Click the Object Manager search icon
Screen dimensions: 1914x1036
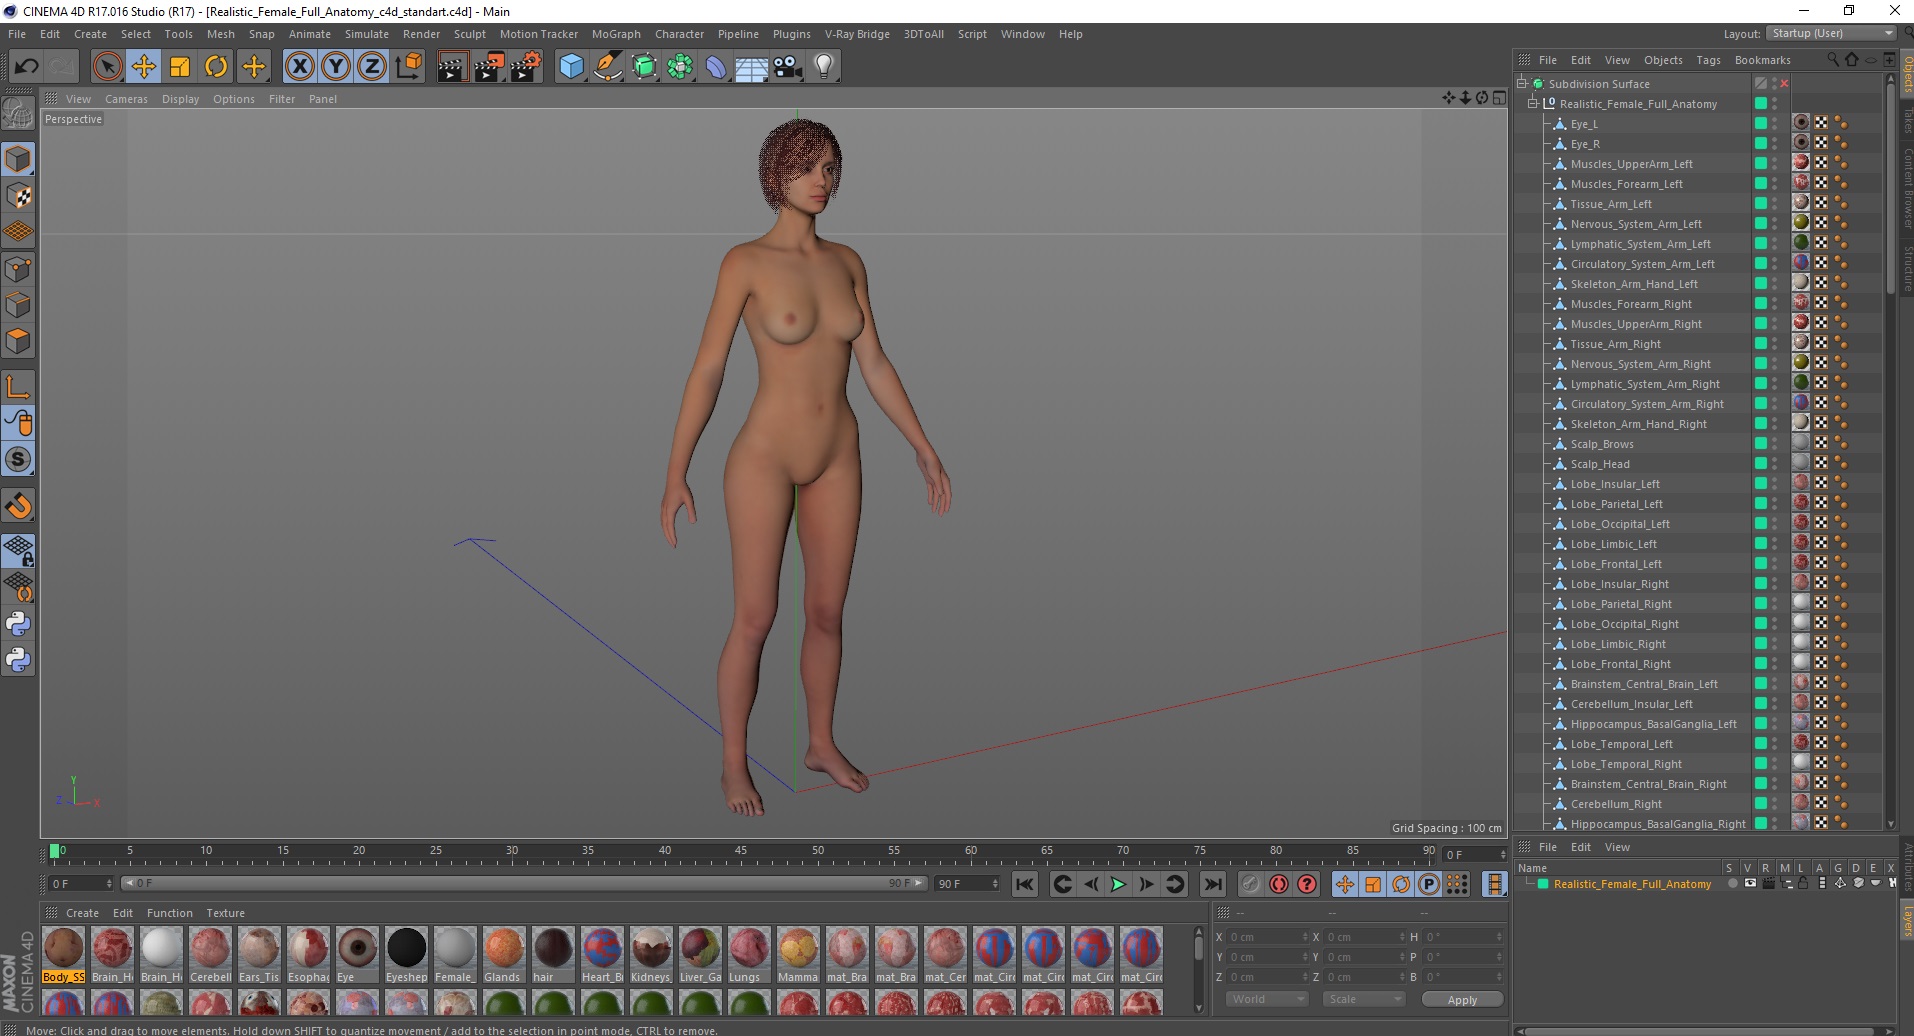[1833, 60]
